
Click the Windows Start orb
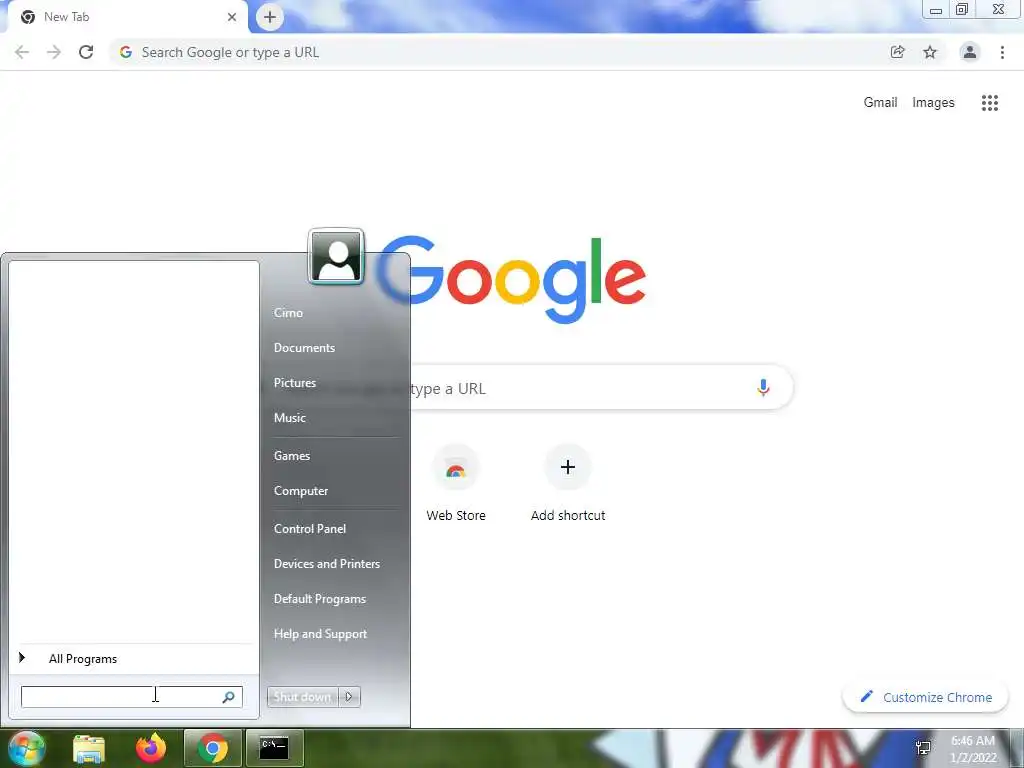pos(26,748)
